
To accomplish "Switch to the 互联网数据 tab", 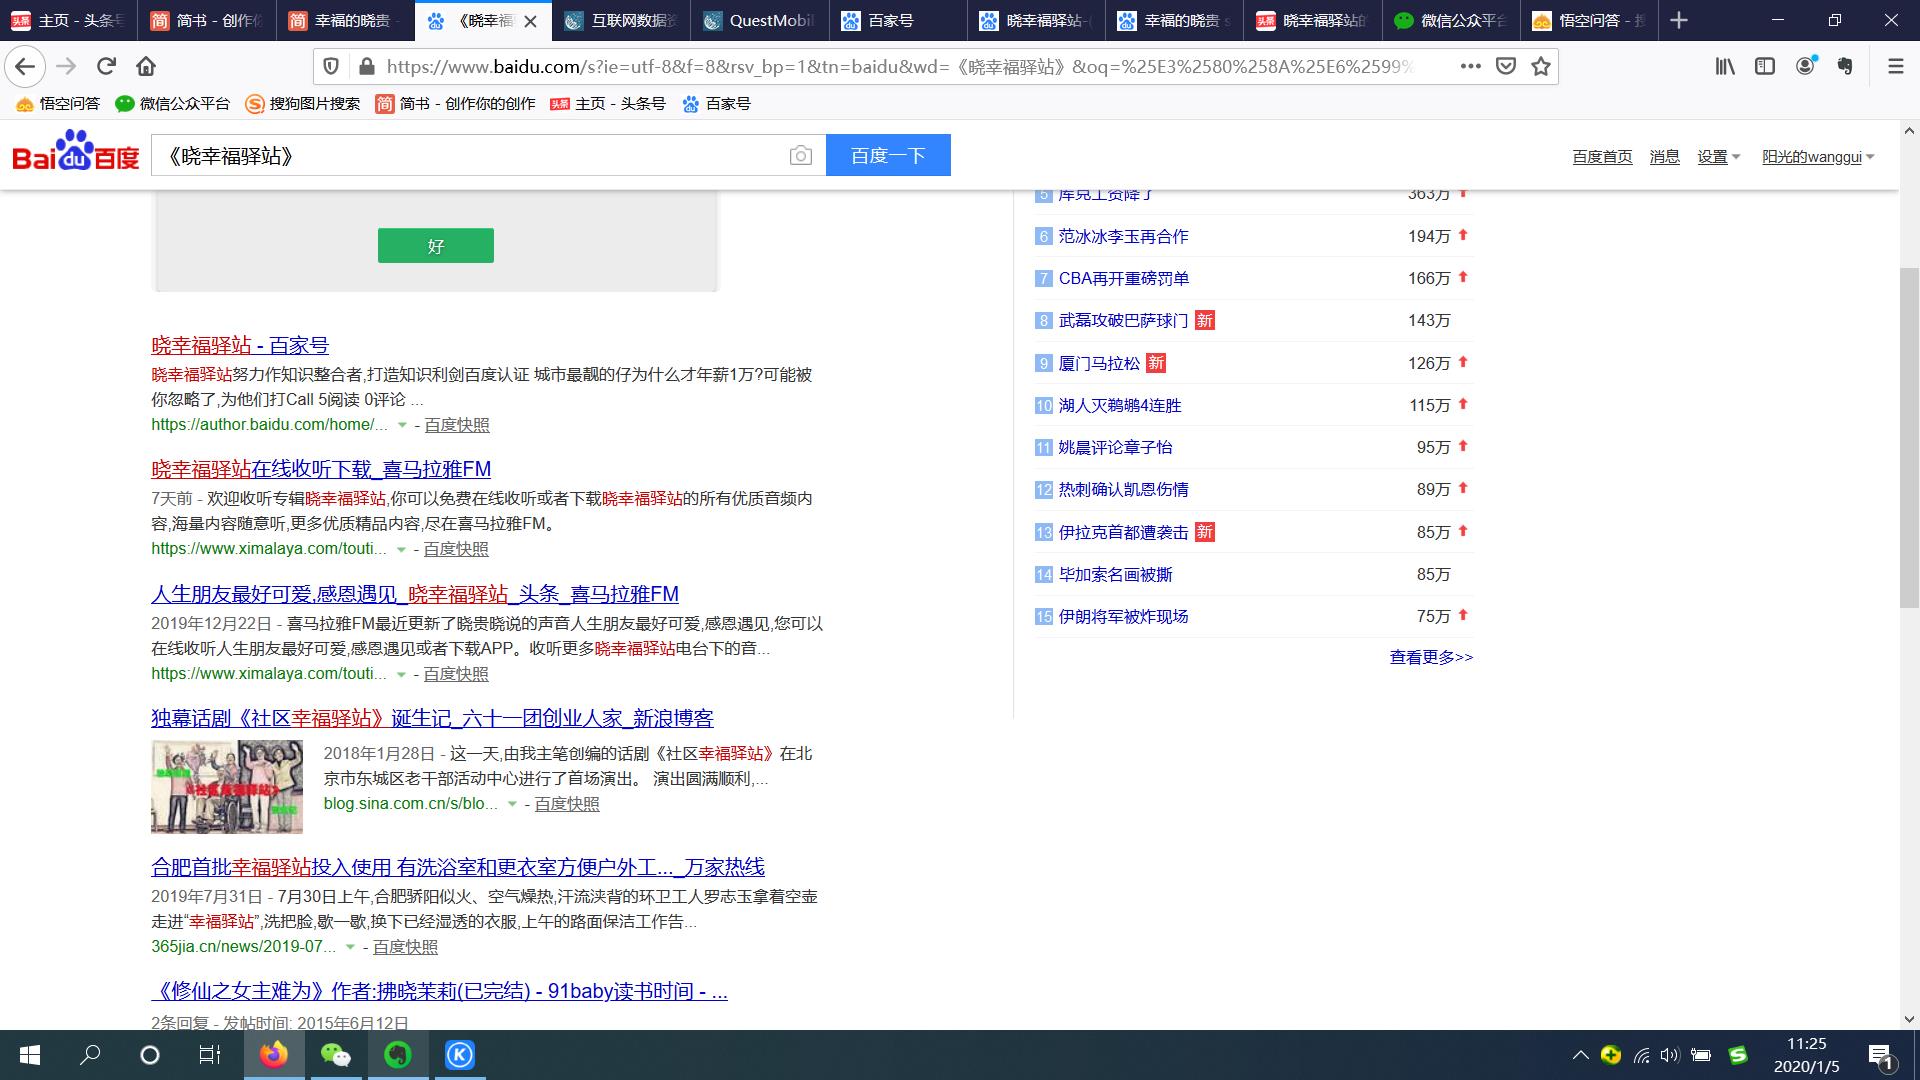I will point(620,21).
